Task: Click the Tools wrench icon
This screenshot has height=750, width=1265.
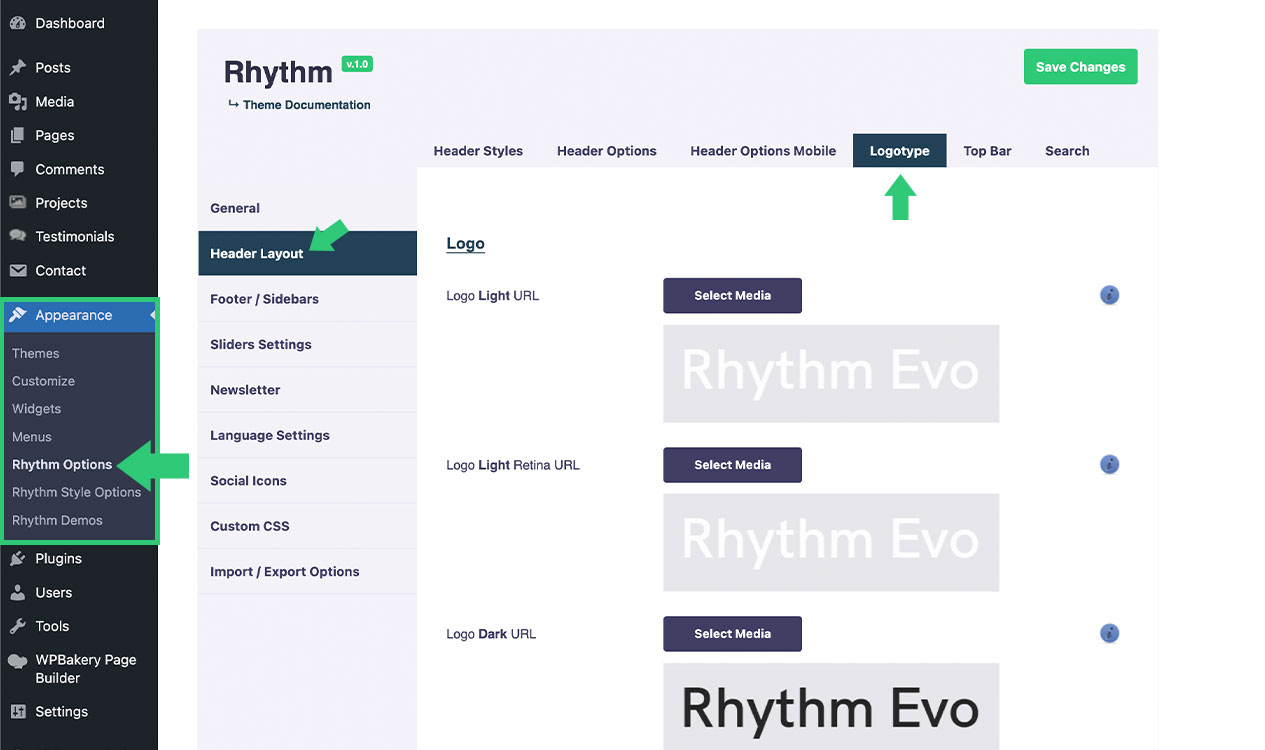Action: [17, 626]
